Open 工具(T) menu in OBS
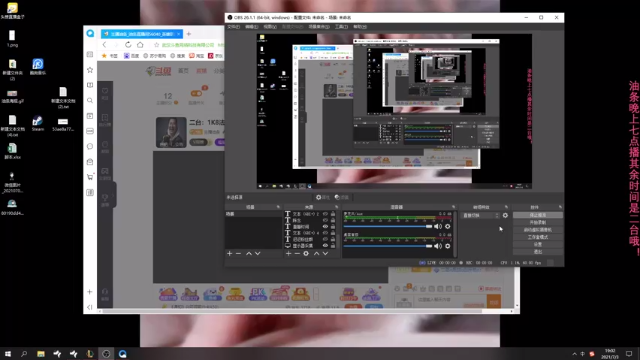 pos(341,27)
